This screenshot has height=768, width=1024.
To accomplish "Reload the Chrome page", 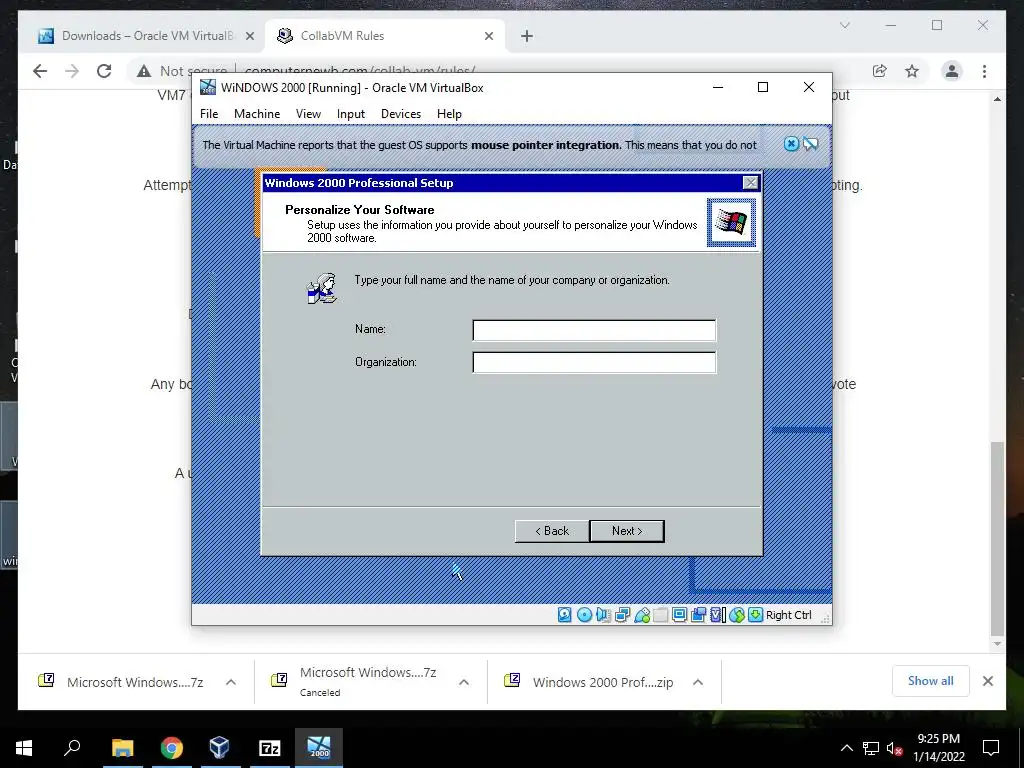I will tap(104, 71).
